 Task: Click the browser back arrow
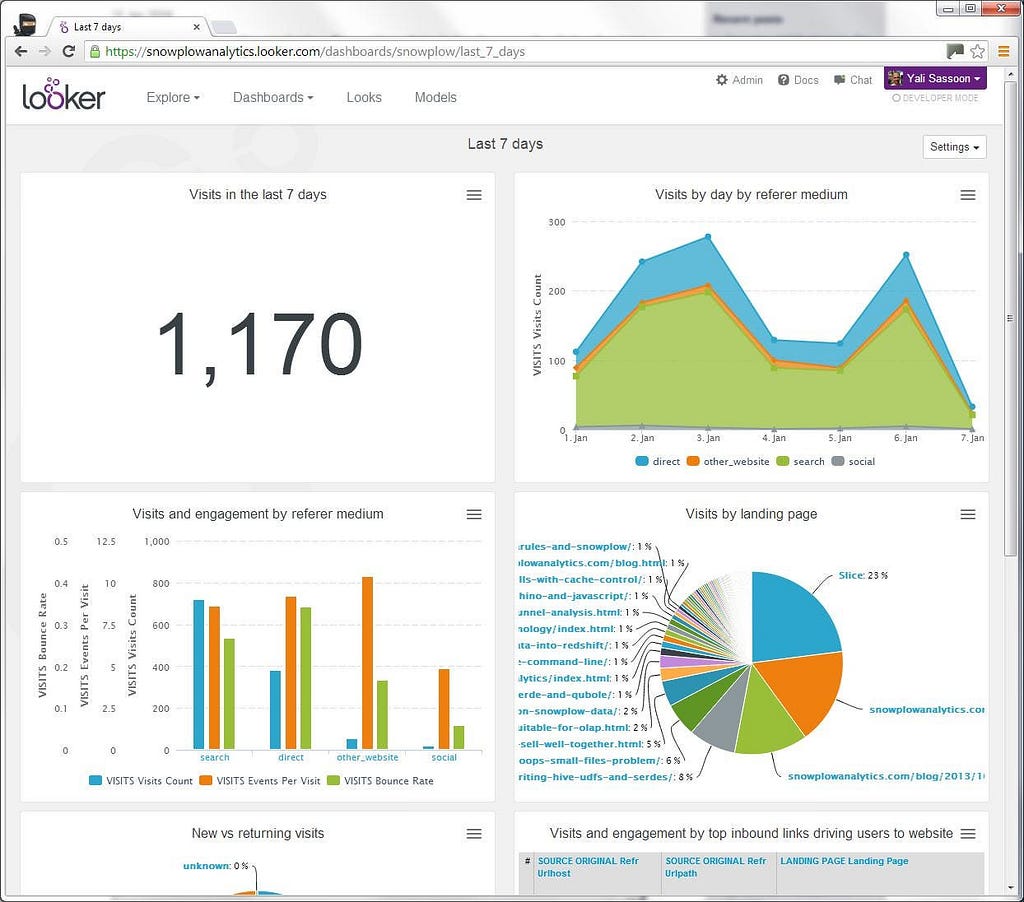(21, 51)
